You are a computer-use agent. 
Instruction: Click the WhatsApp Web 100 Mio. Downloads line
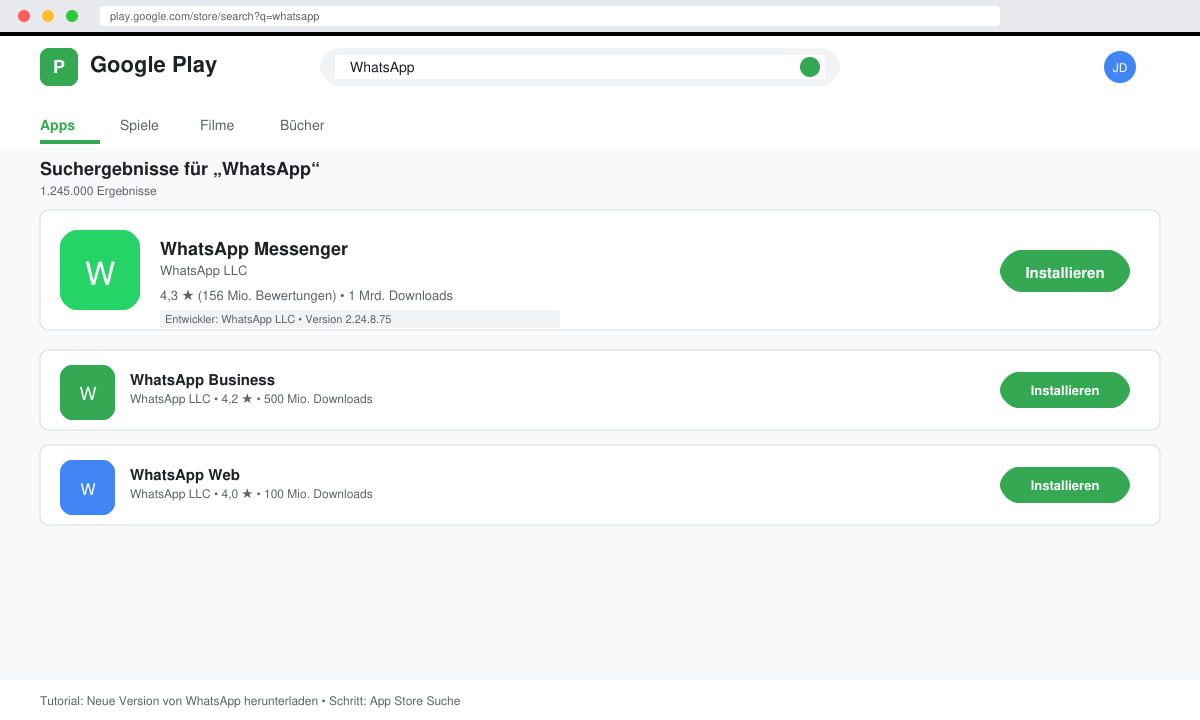[251, 494]
